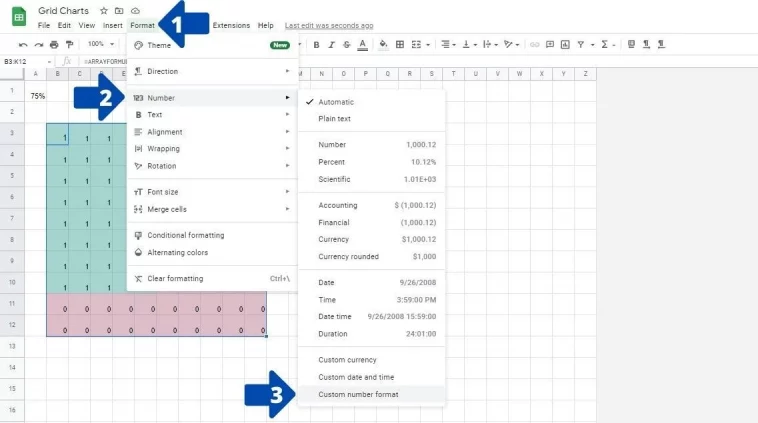Select the paint format icon
Viewport: 758px width, 423px height.
tap(70, 44)
